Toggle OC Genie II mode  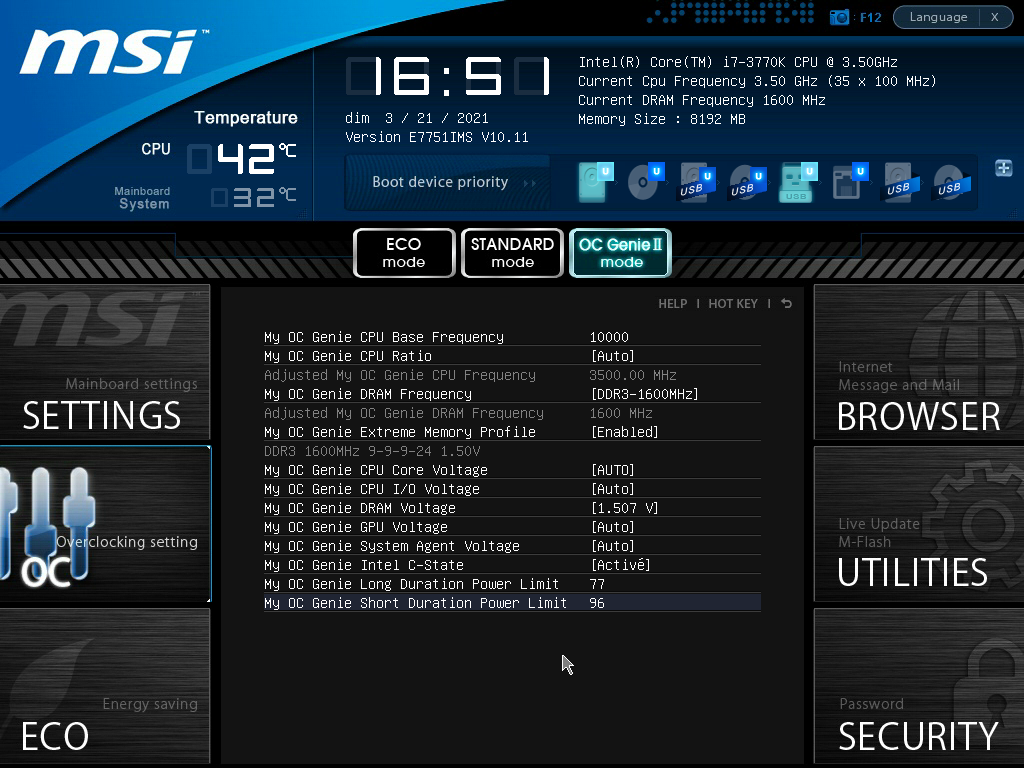[620, 253]
